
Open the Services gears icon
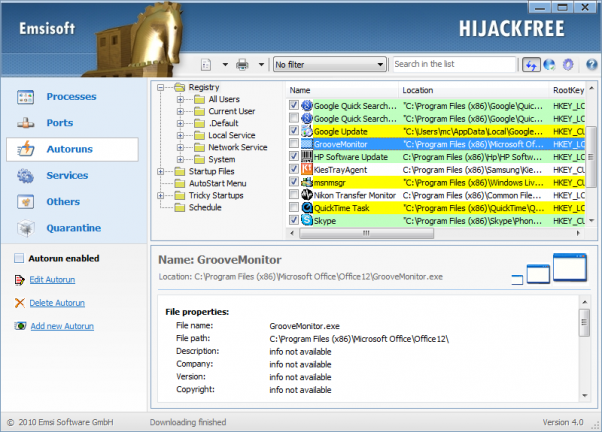[26, 175]
